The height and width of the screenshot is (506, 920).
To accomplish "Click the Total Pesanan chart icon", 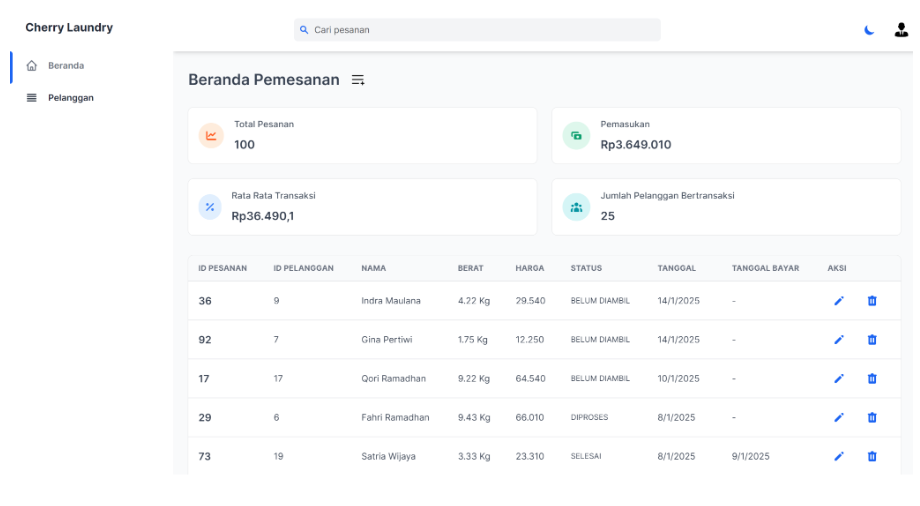I will click(x=211, y=136).
